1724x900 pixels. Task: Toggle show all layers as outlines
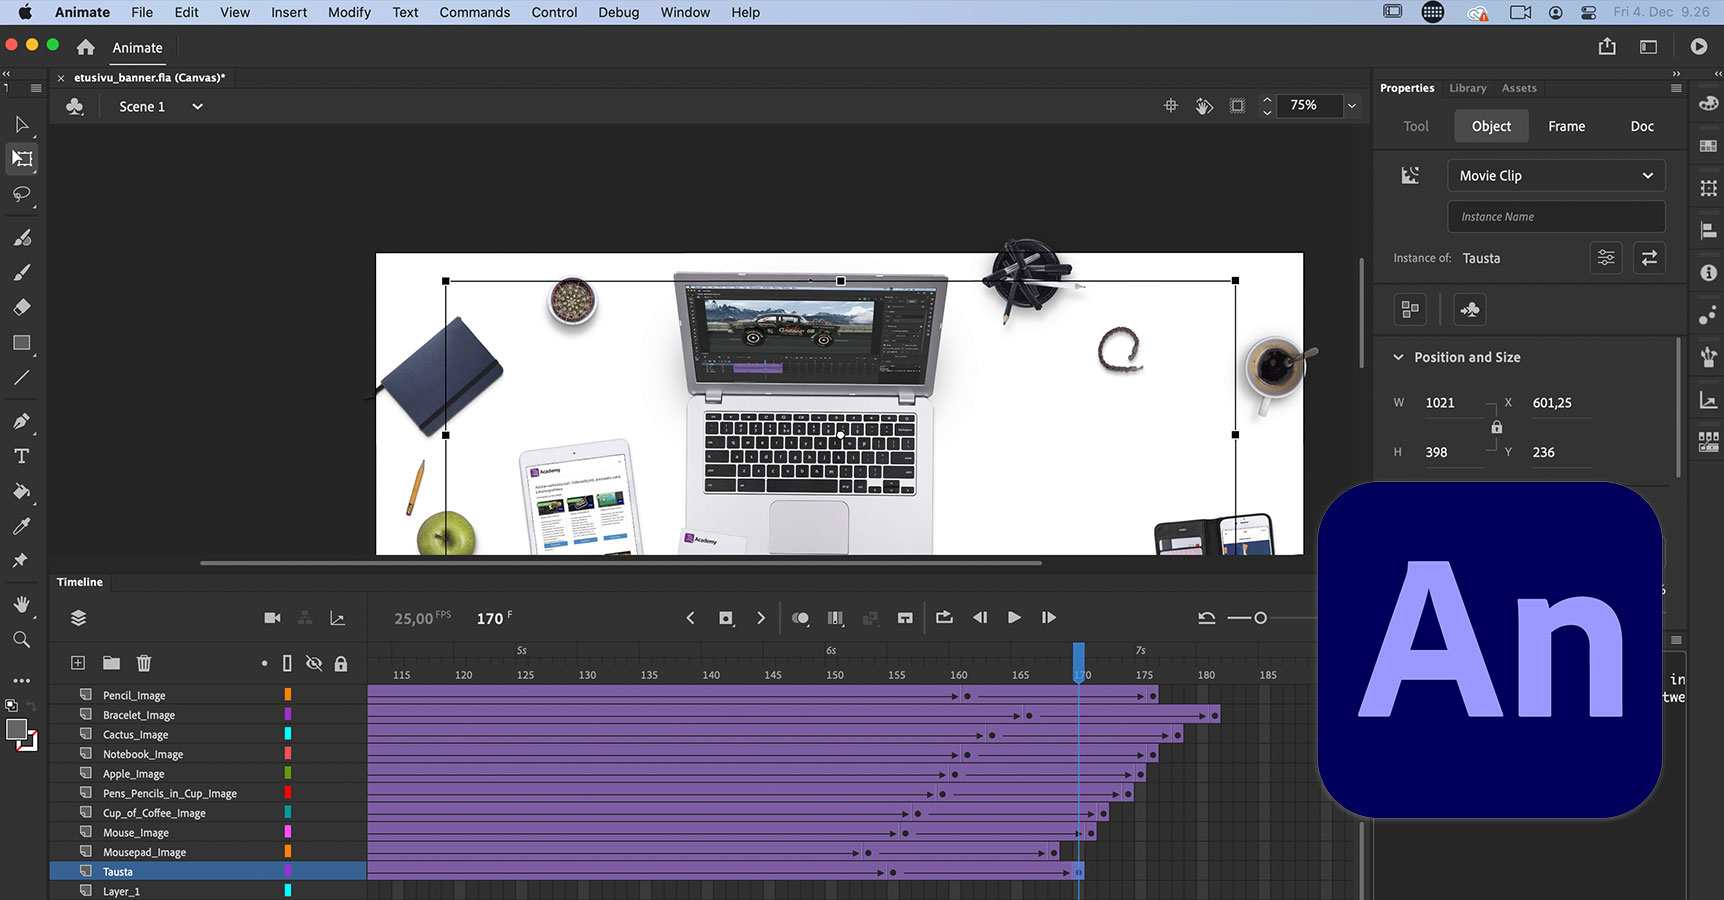point(287,663)
